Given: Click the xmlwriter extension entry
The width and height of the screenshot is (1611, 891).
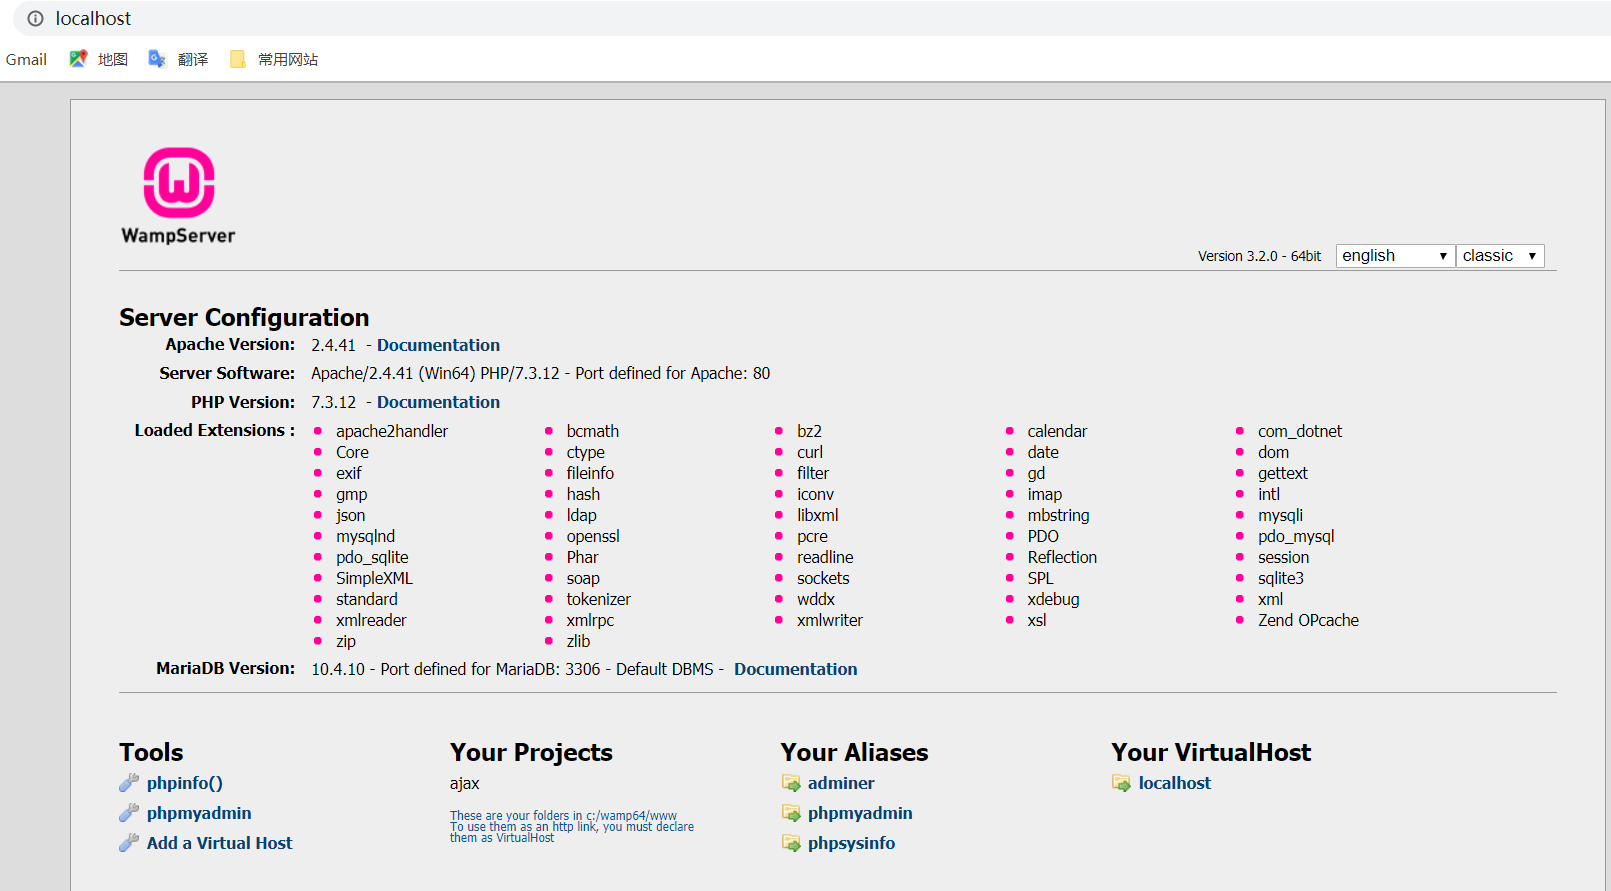Looking at the screenshot, I should (830, 620).
